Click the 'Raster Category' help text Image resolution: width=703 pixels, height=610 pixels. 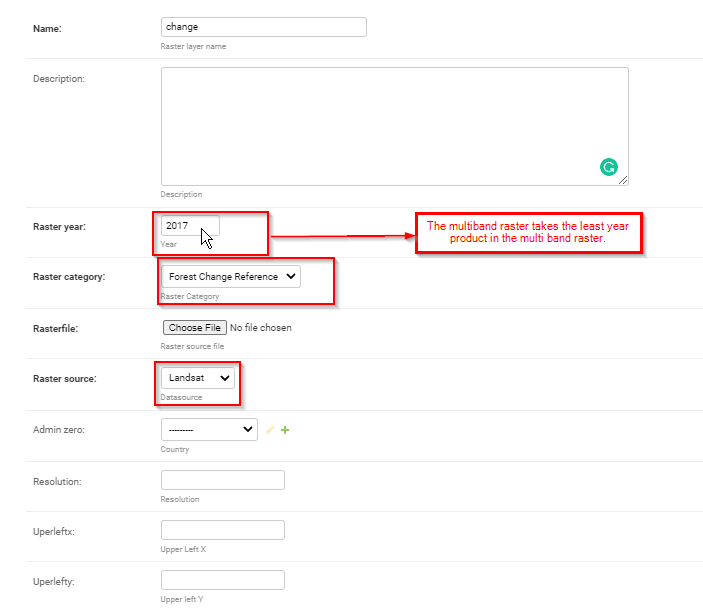click(190, 296)
